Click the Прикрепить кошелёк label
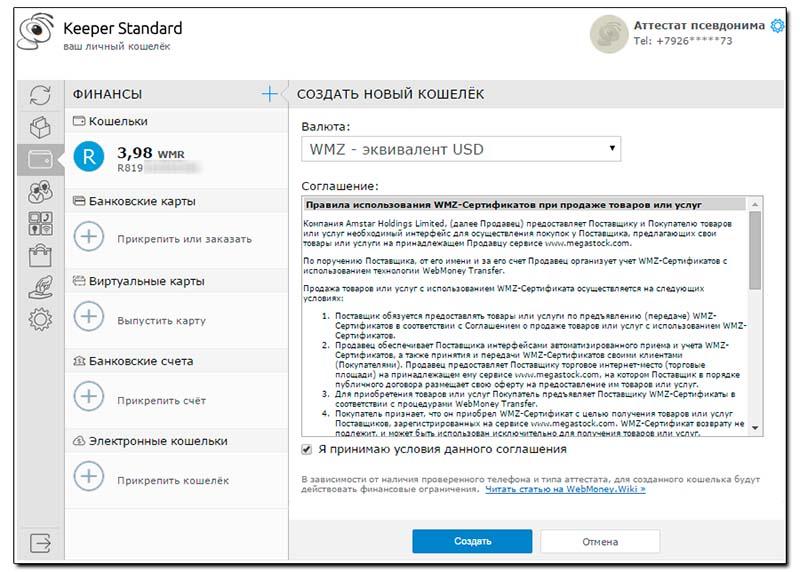This screenshot has width=800, height=572. pyautogui.click(x=173, y=481)
